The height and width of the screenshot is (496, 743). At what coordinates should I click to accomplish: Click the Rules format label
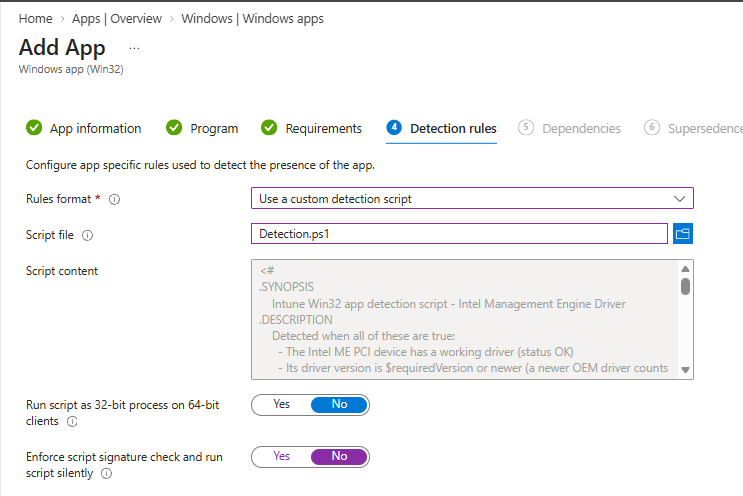click(58, 199)
